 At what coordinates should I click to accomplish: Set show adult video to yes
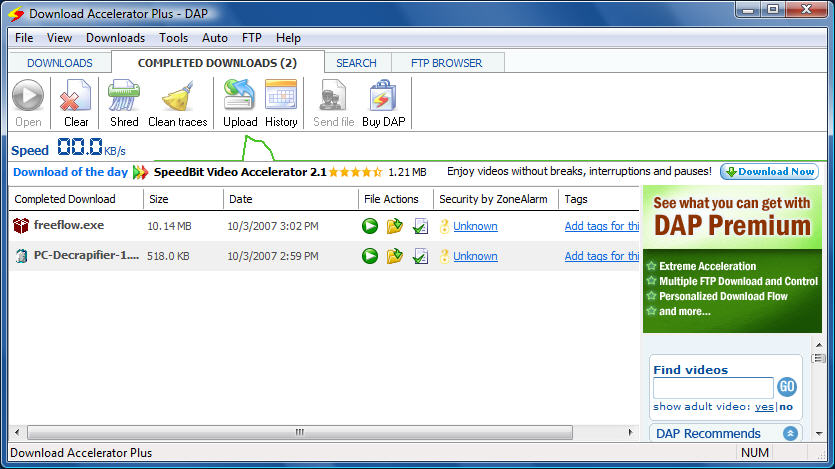pyautogui.click(x=764, y=407)
